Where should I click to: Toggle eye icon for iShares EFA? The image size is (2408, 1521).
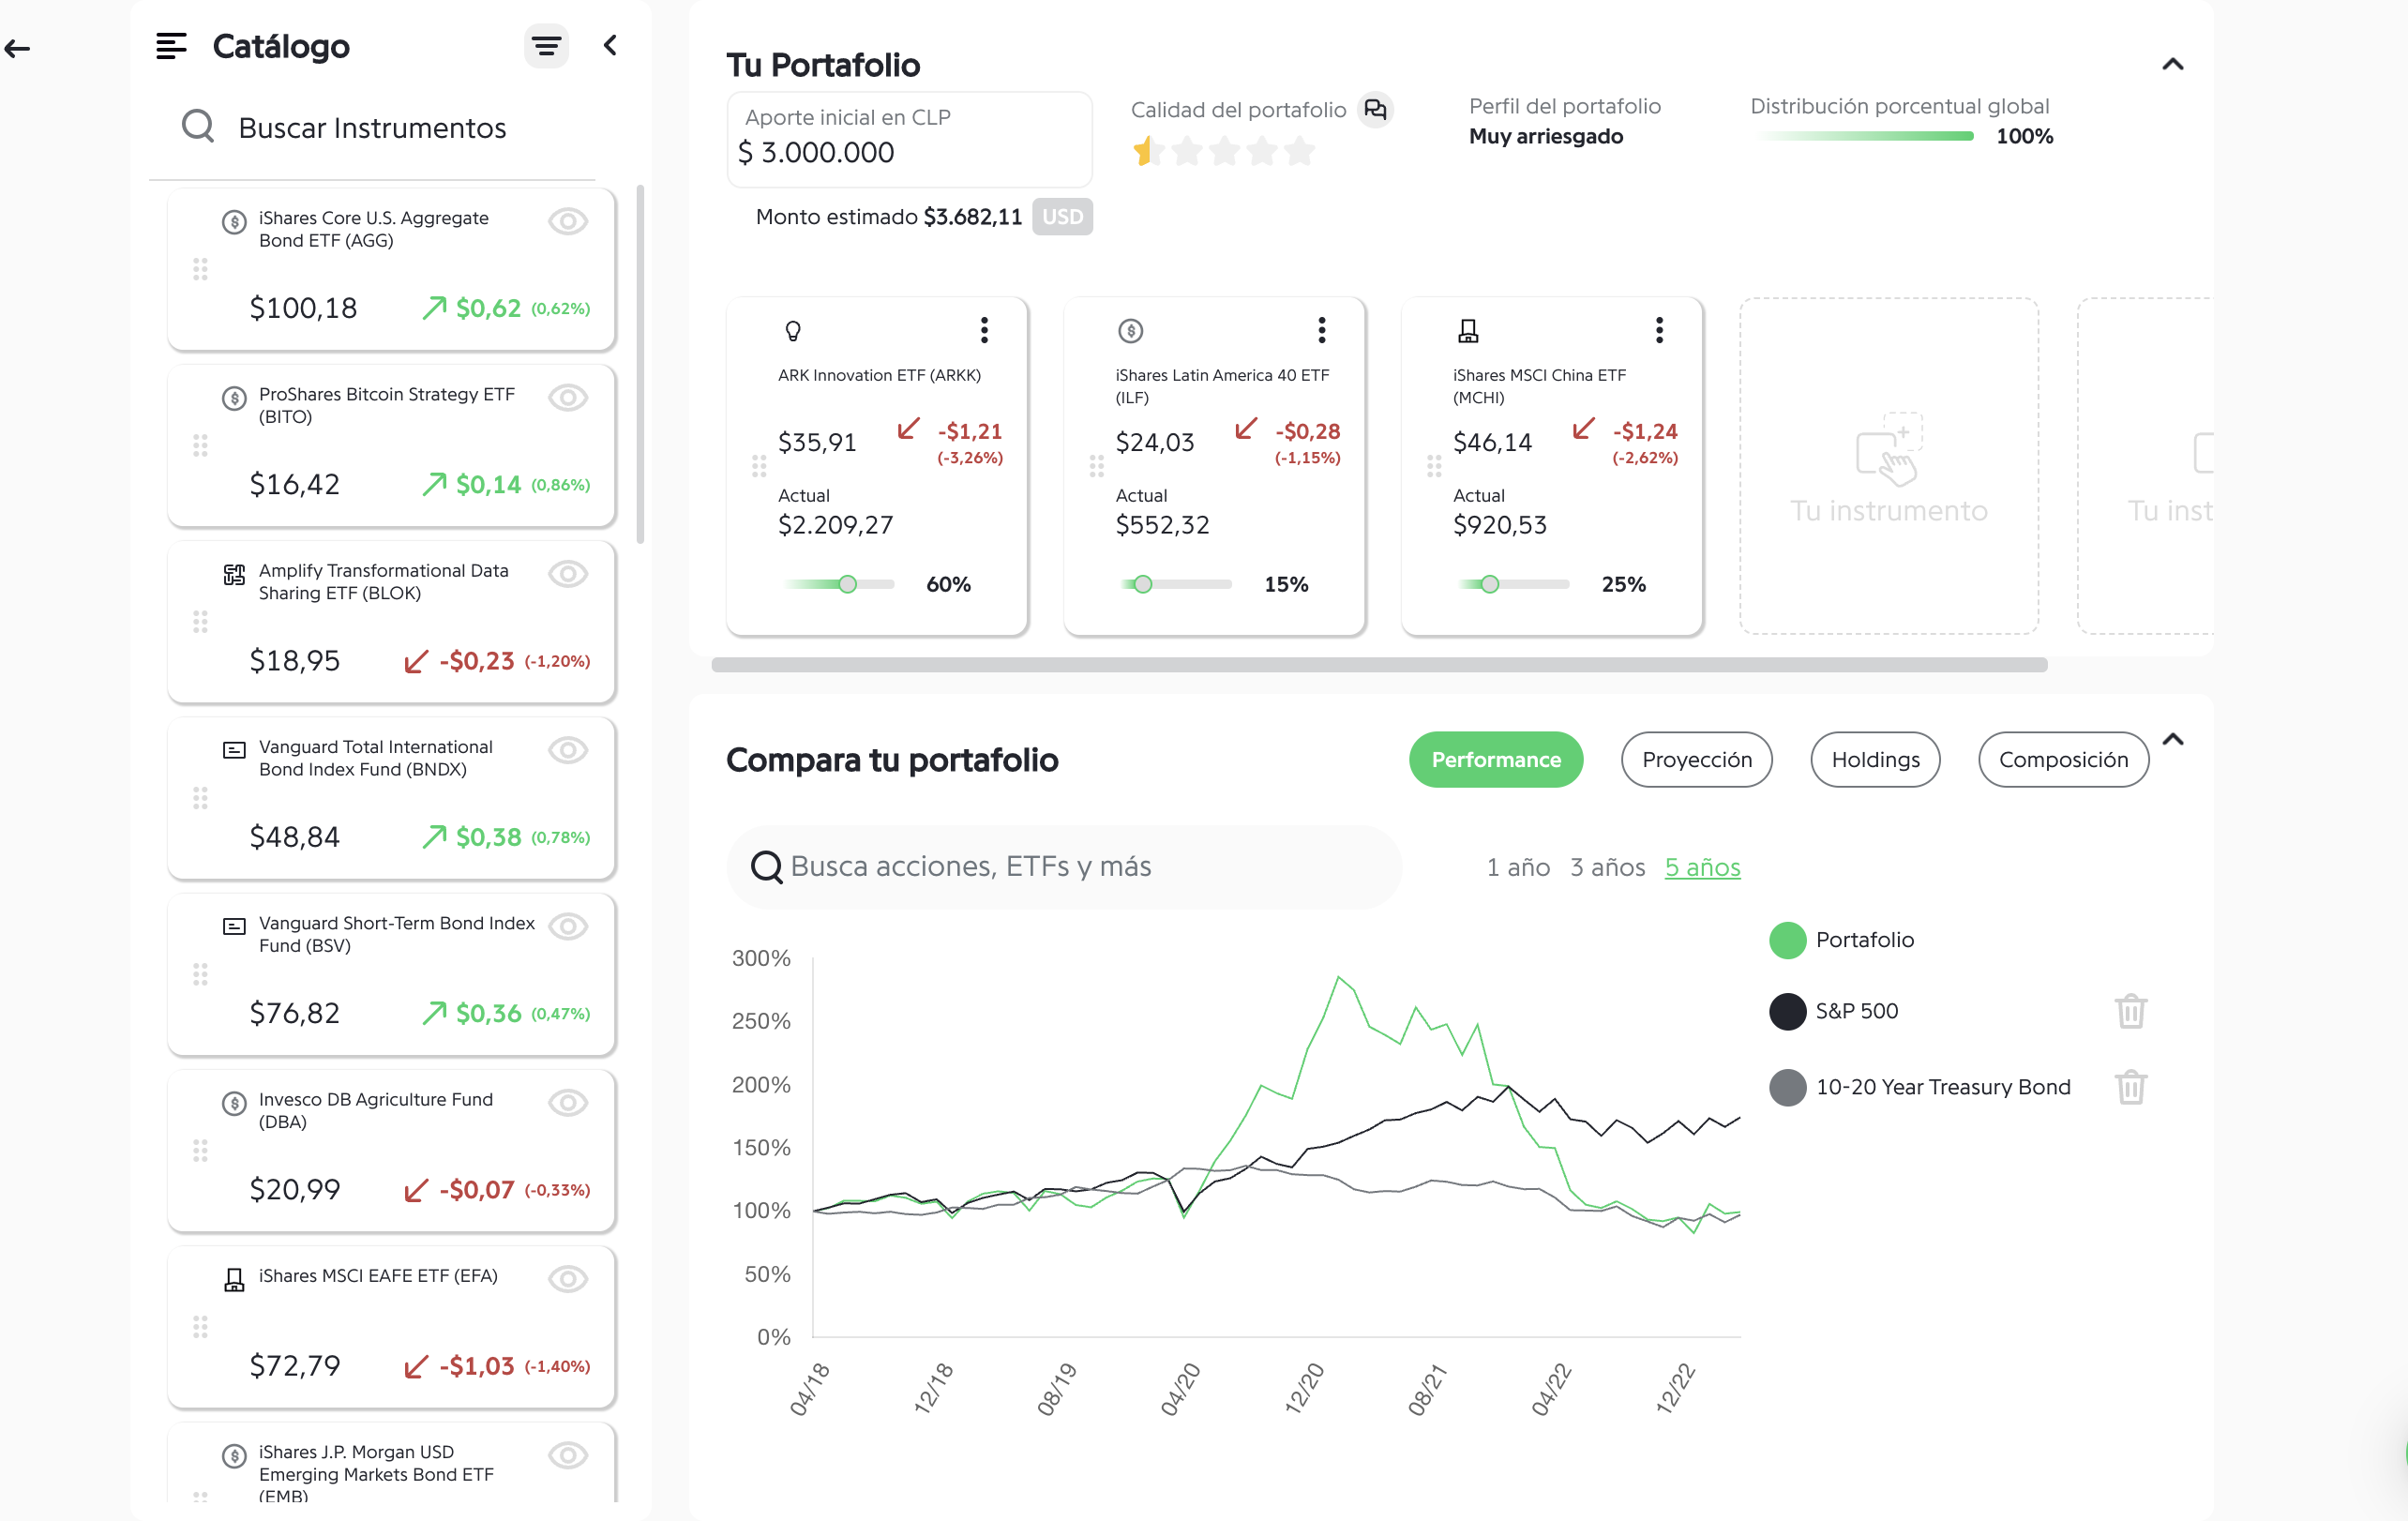tap(568, 1279)
